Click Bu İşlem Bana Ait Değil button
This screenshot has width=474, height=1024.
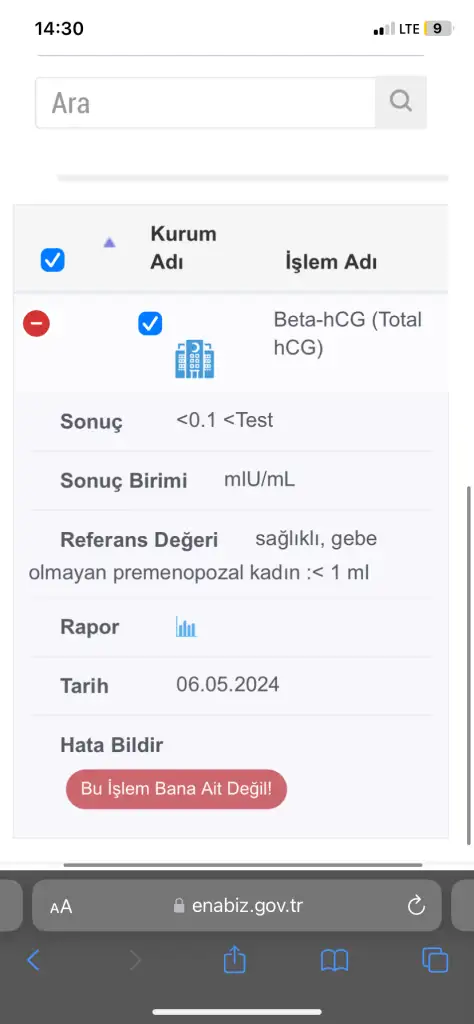[176, 789]
